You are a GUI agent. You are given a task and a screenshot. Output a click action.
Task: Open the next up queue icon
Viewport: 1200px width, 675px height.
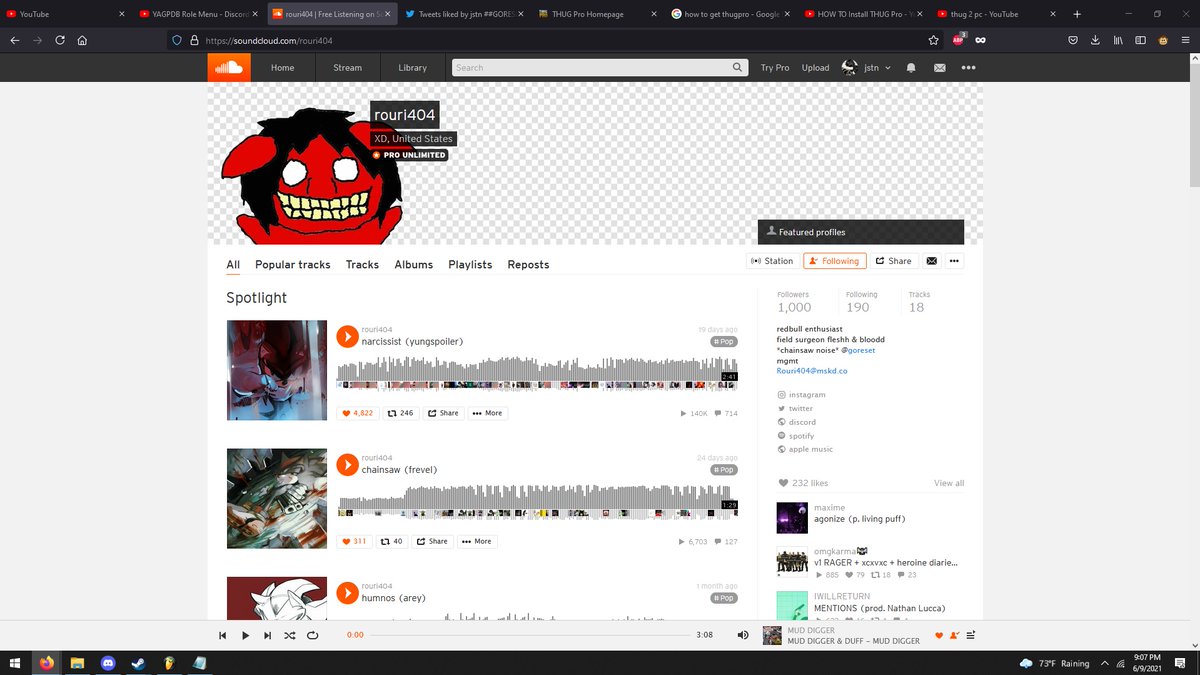click(971, 635)
